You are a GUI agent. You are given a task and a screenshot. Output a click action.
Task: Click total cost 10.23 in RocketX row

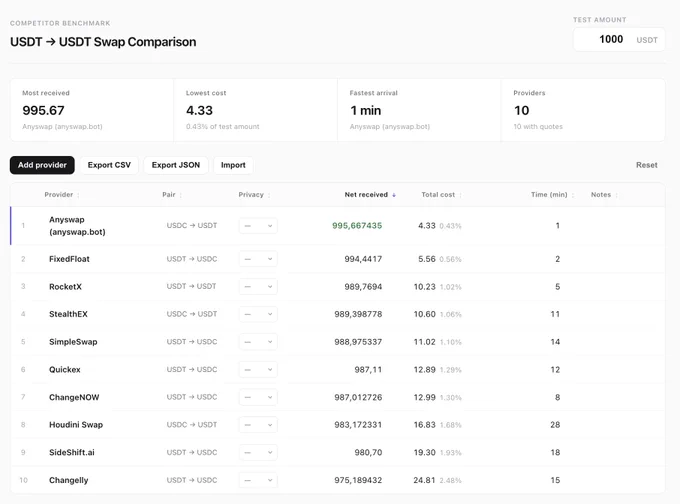[x=425, y=287]
